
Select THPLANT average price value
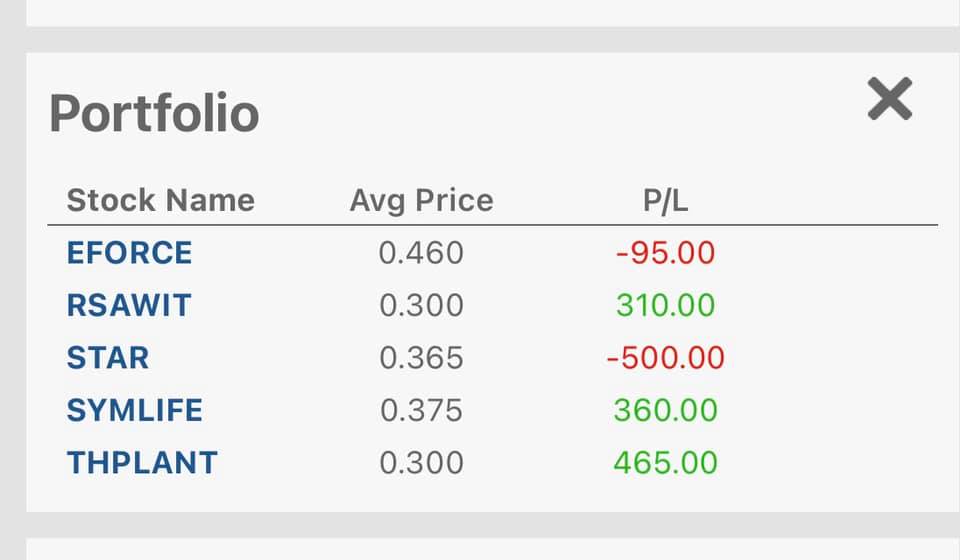(x=421, y=463)
